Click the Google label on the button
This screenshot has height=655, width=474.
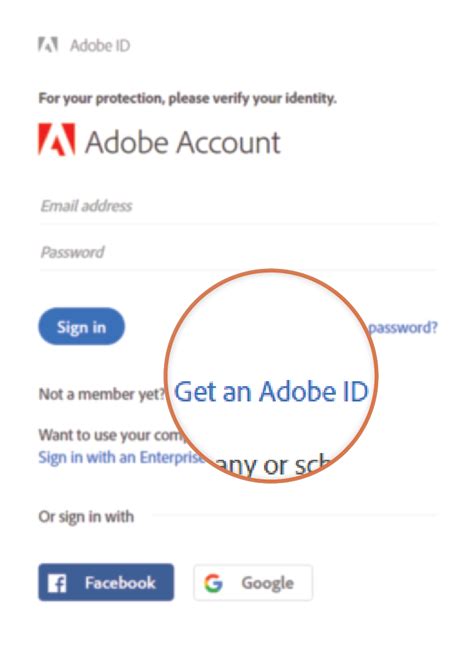pos(268,583)
